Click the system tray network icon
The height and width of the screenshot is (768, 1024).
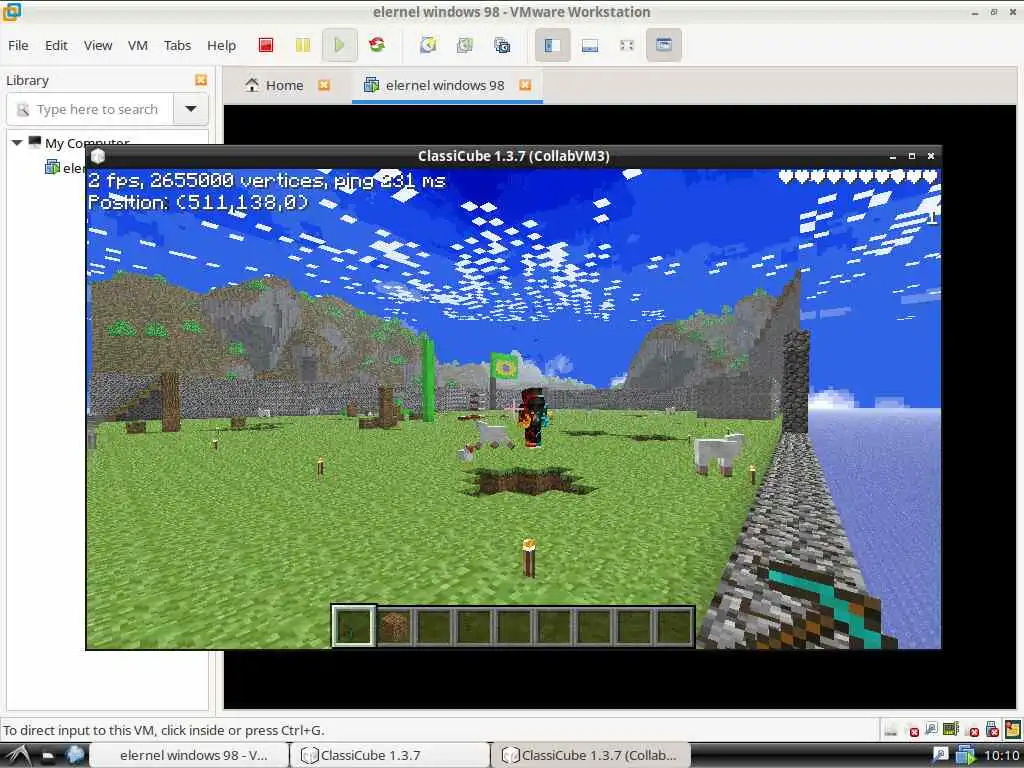tap(941, 755)
